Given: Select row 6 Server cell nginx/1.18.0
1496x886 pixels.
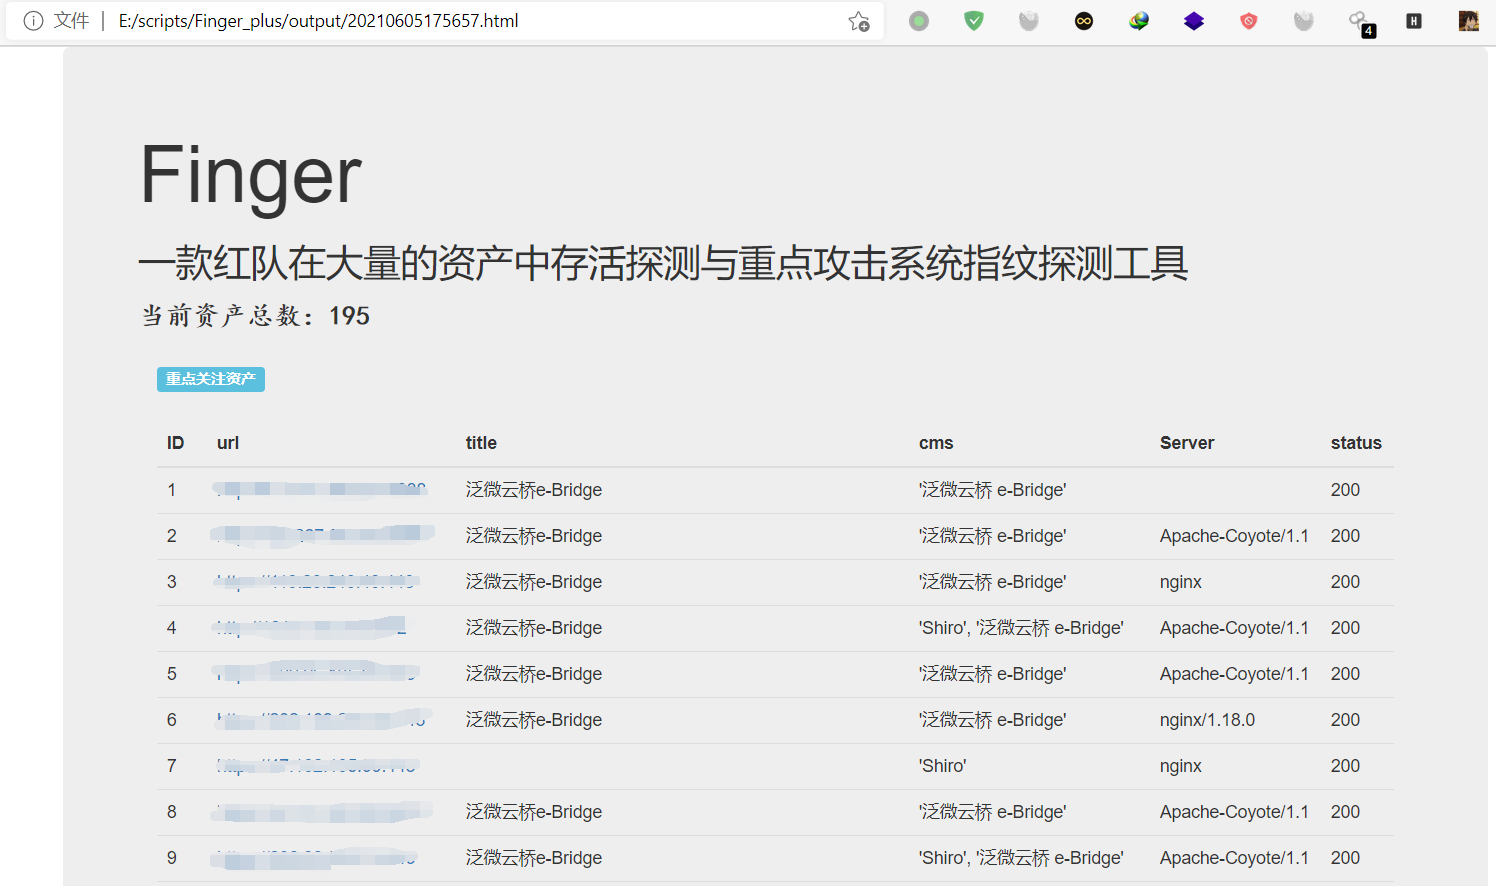Looking at the screenshot, I should point(1207,720).
